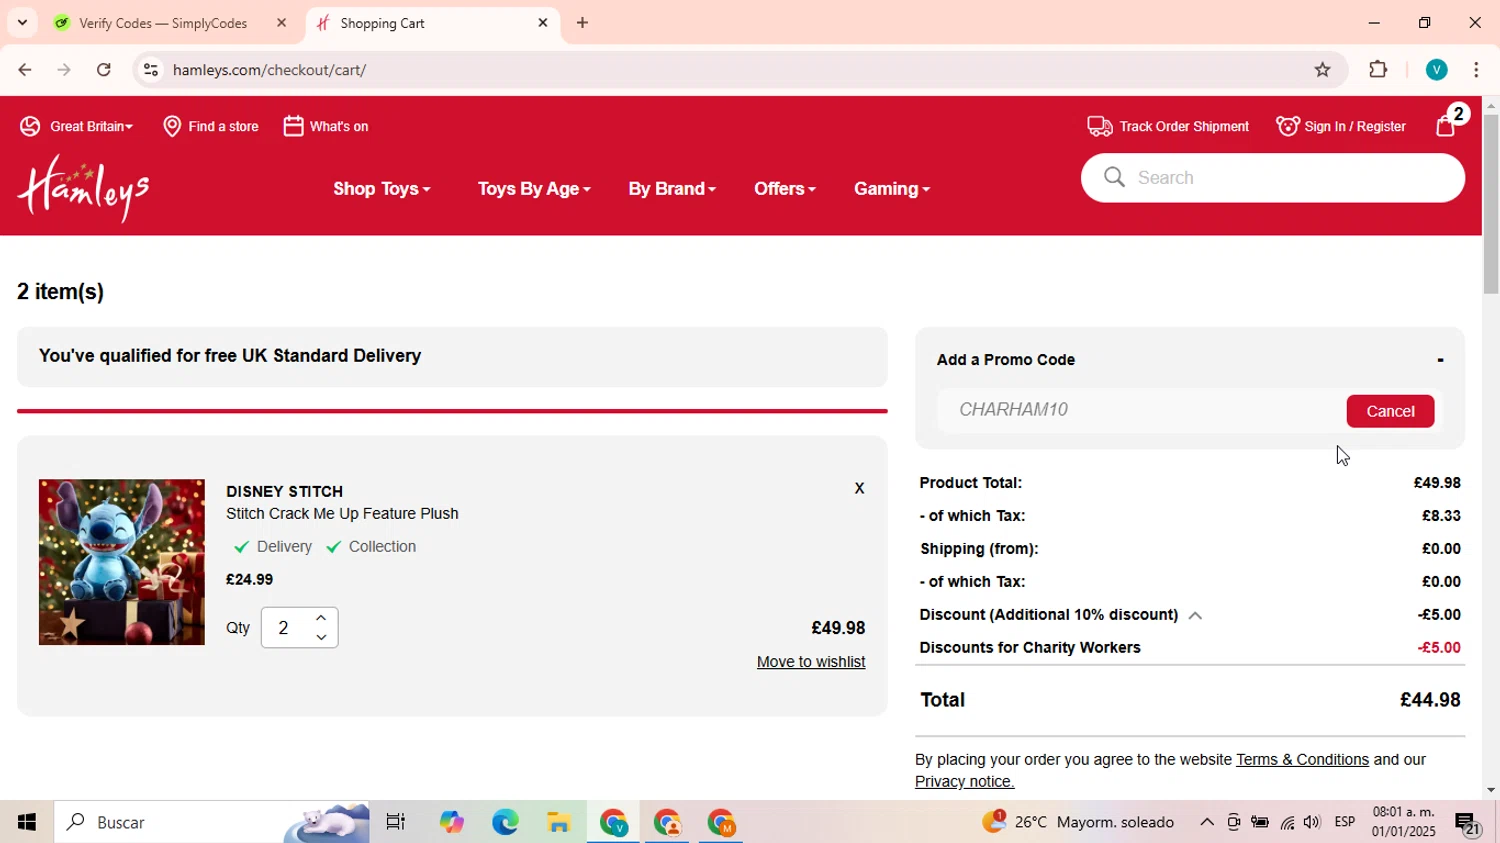Open the Offers menu

[x=785, y=189]
